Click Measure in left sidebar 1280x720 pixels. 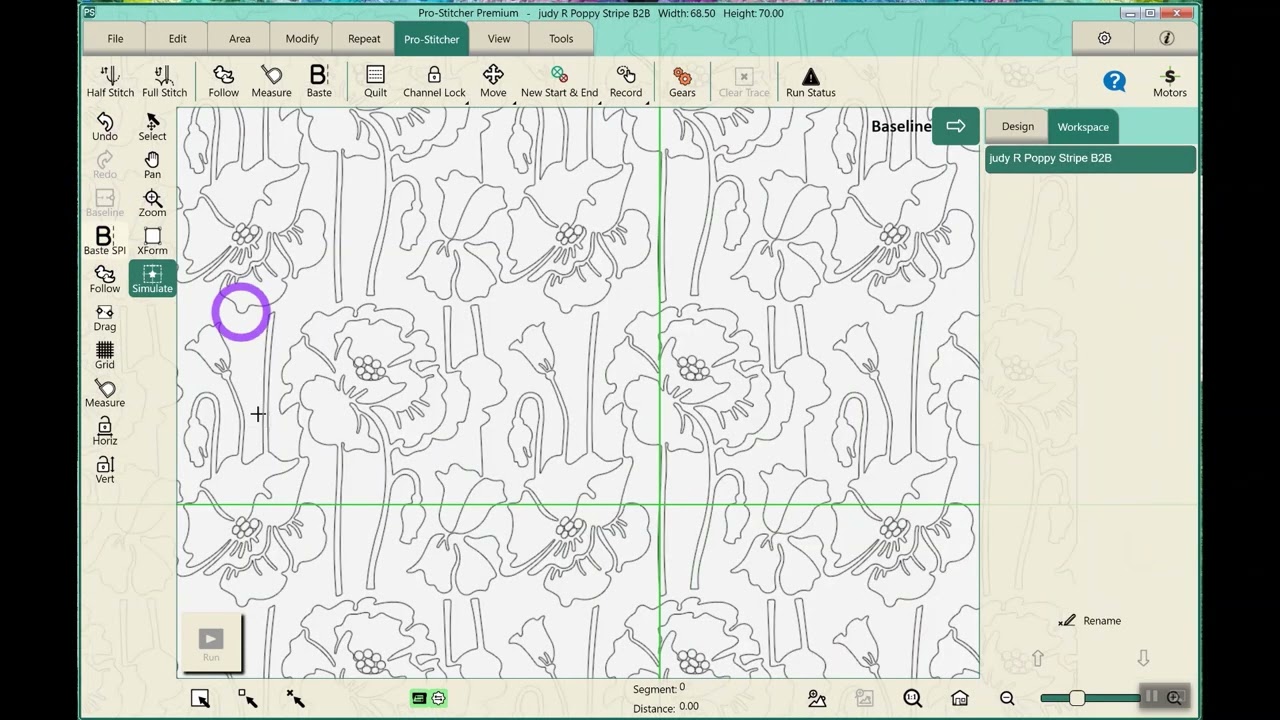point(105,393)
